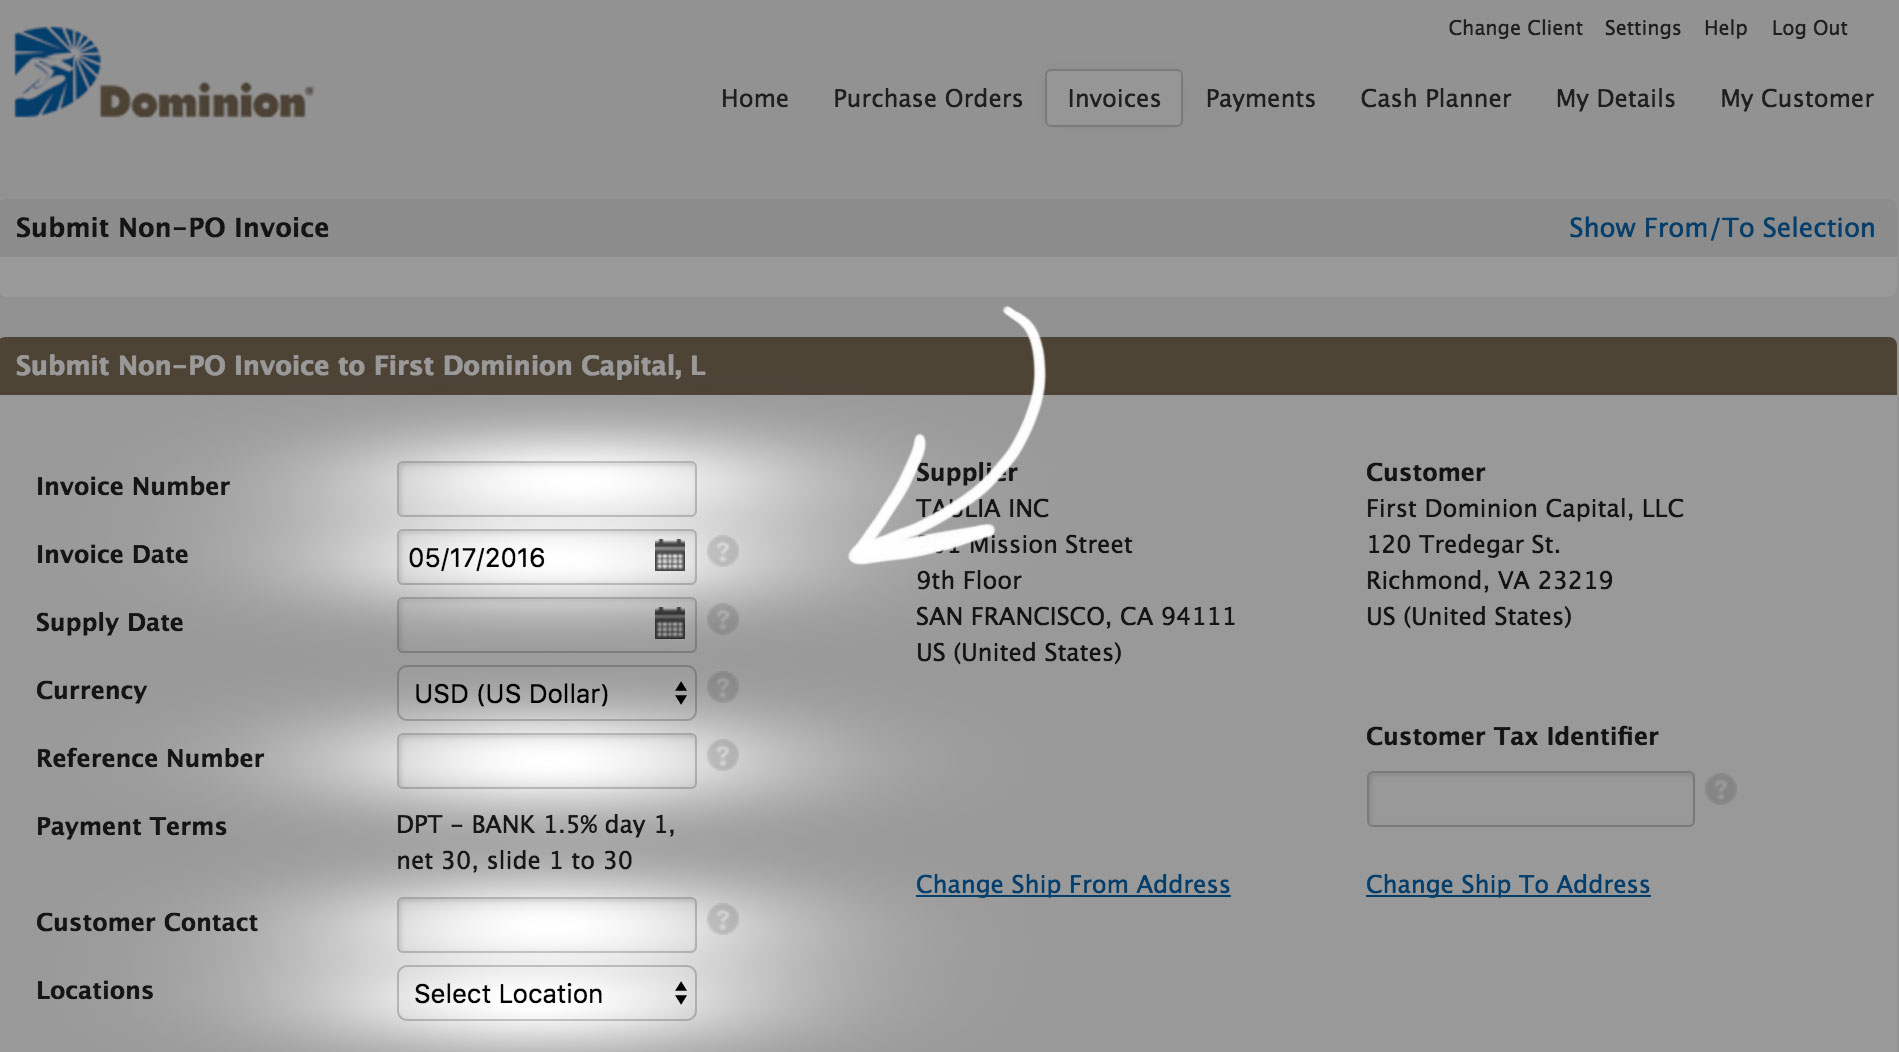Open the Supply Date calendar picker
Screen dimensions: 1899x1052
pos(669,623)
